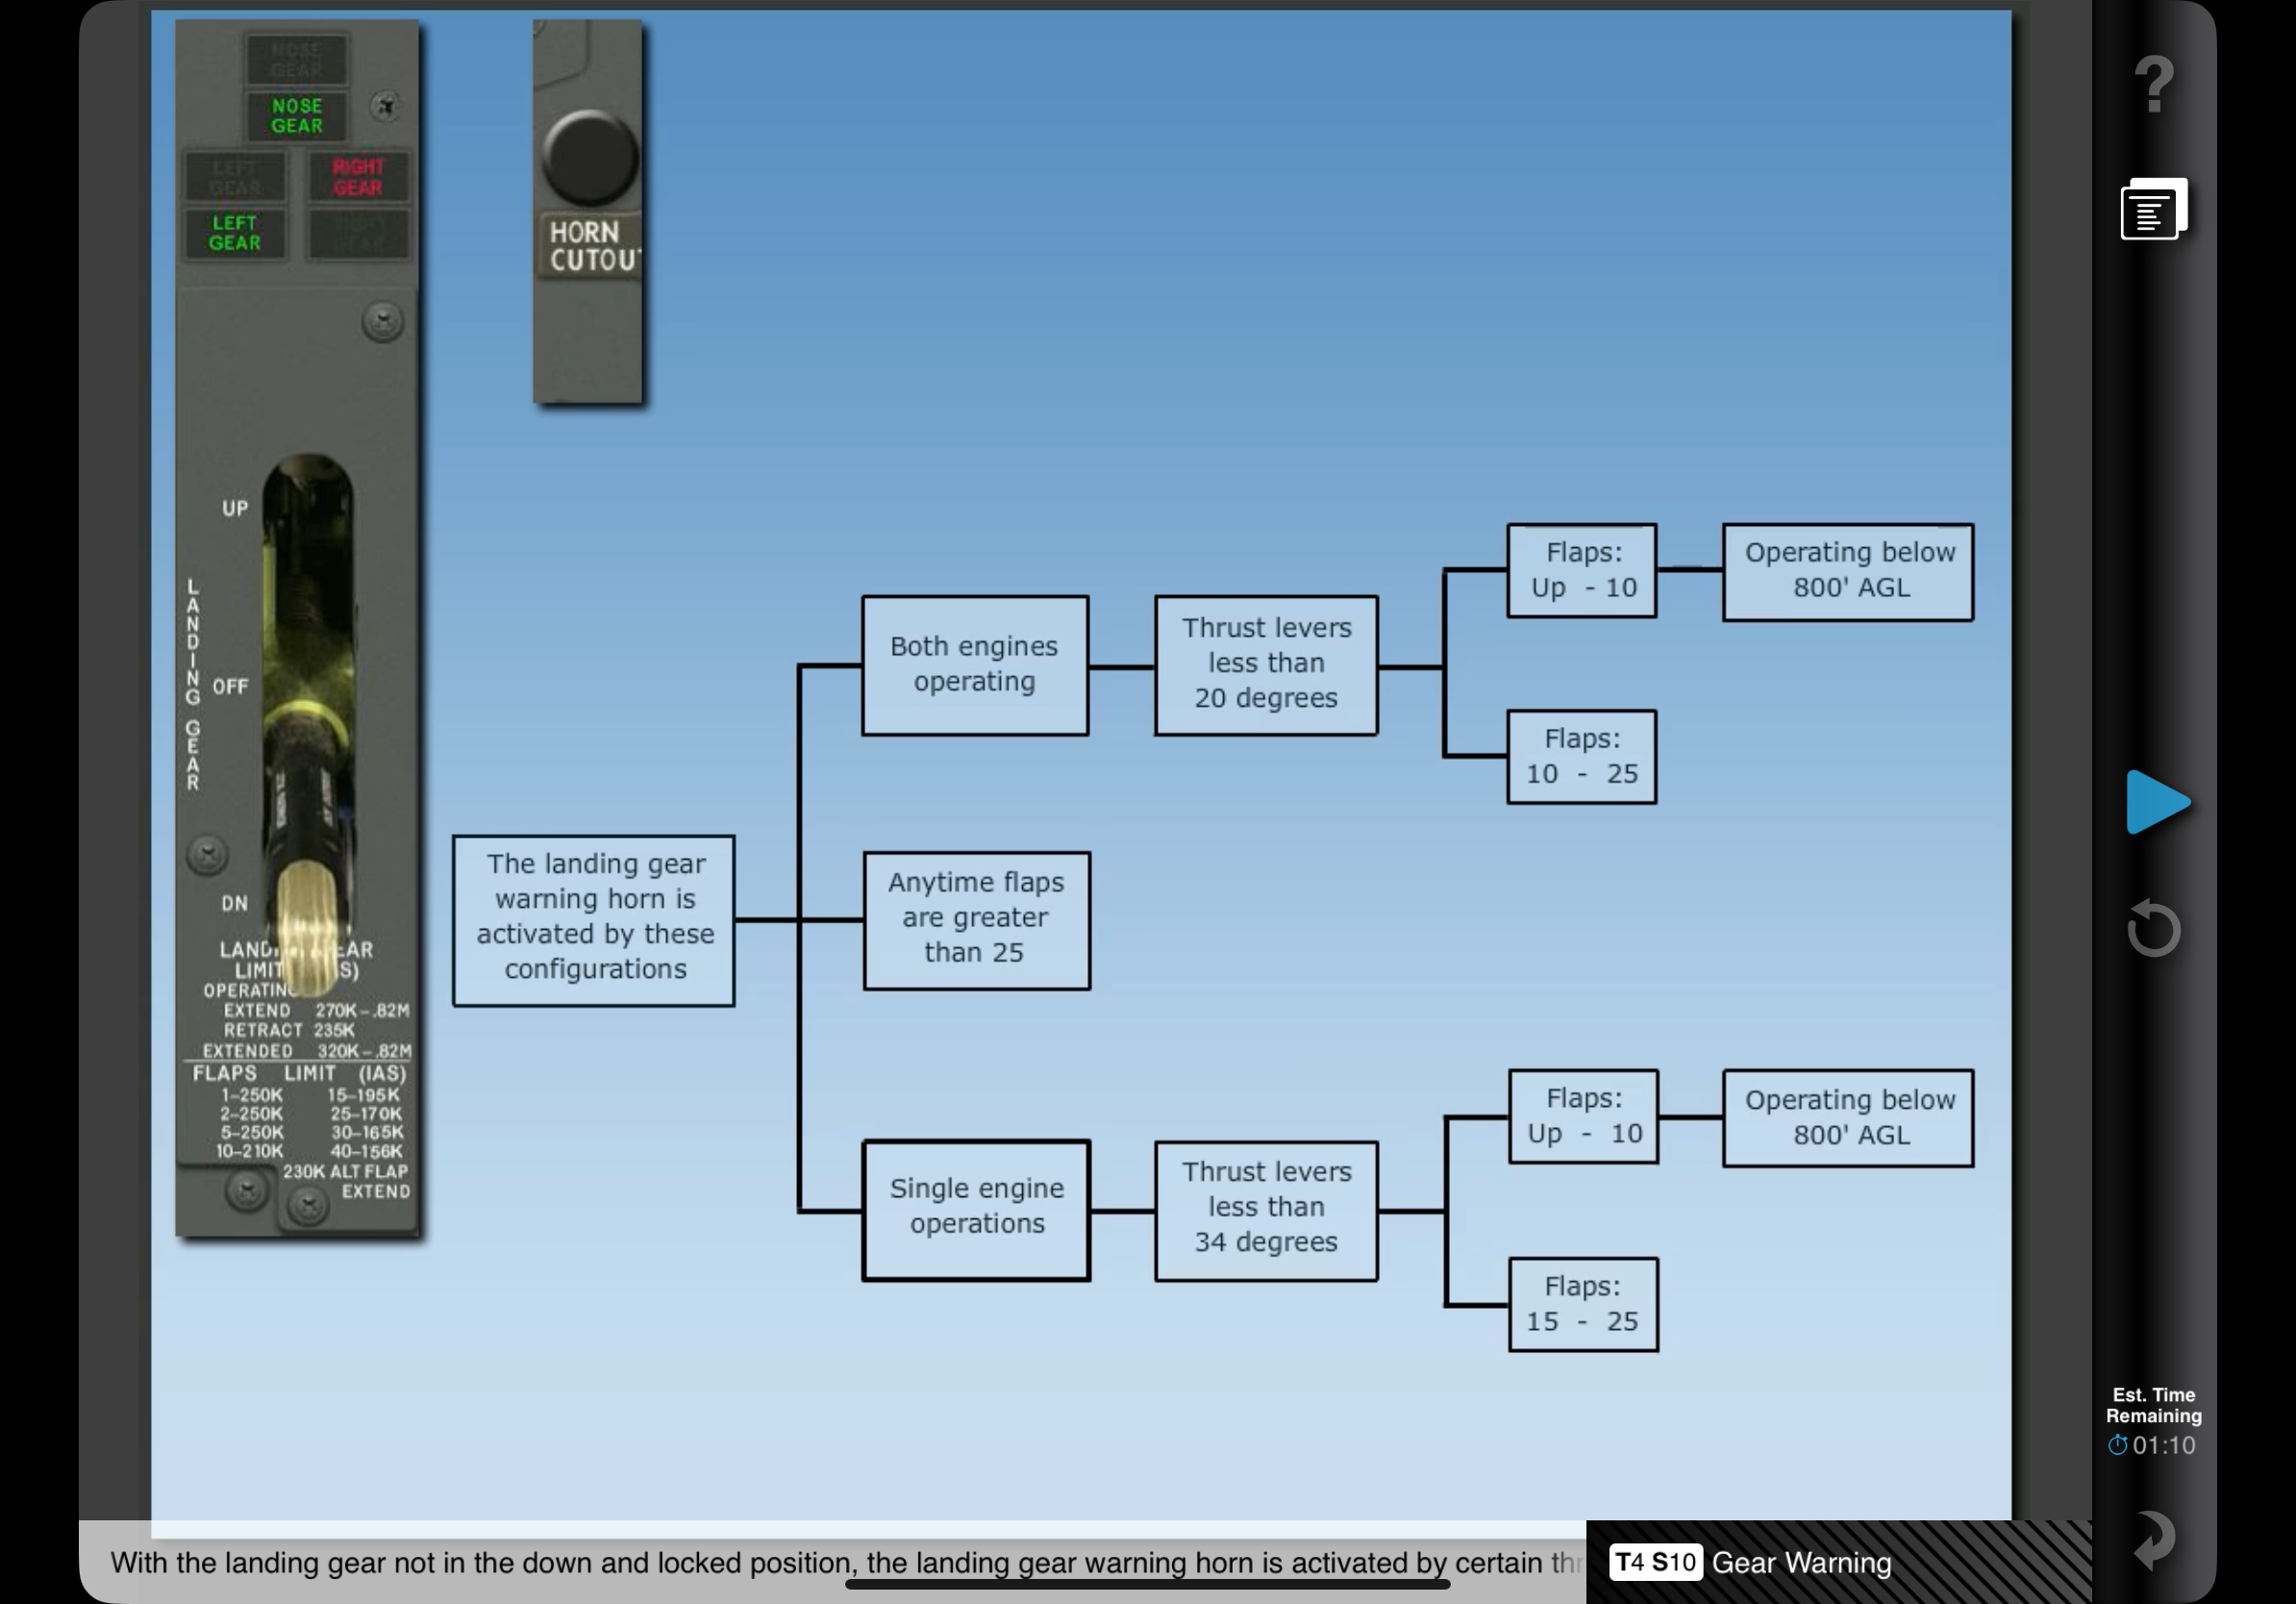Click the red RIGHT GEAR indicator light
Screen dimensions: 2296x1604
point(357,177)
